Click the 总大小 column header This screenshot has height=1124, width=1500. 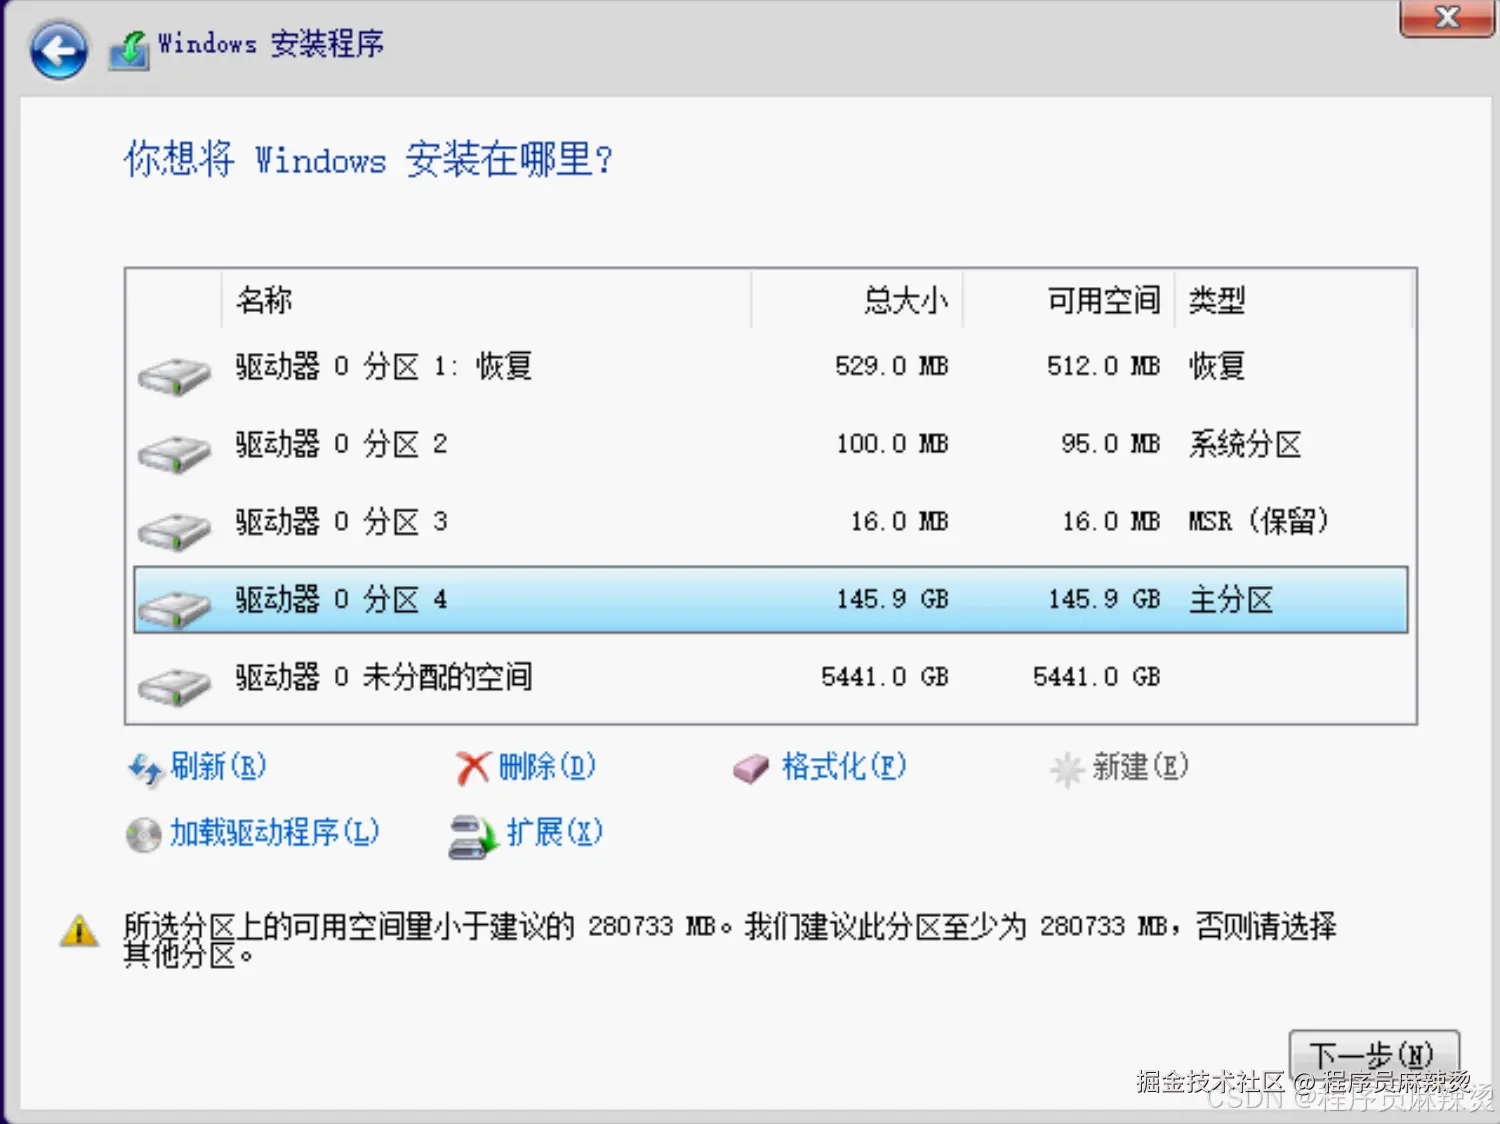click(857, 300)
